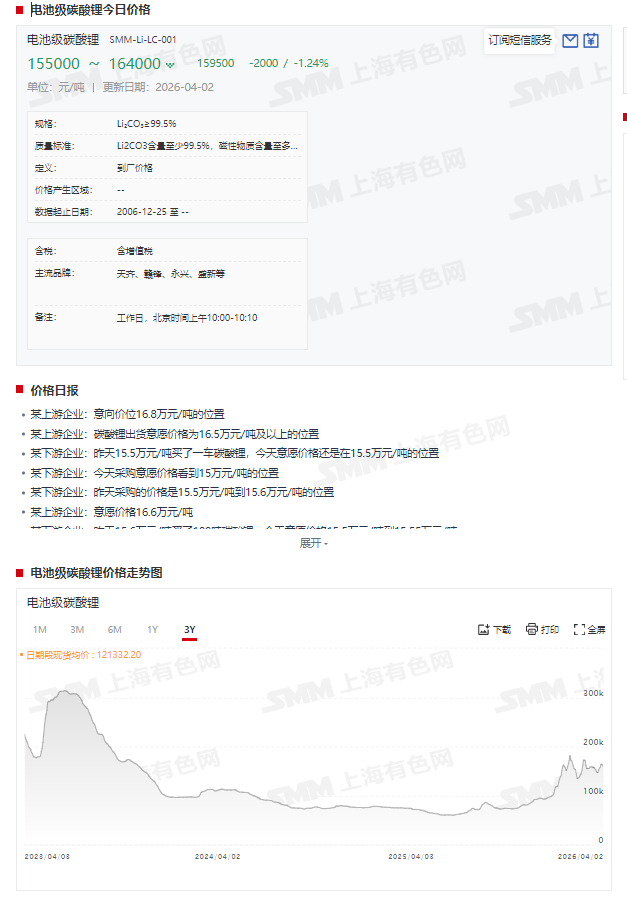Click the yen price alert icon
627x901 pixels.
tap(591, 41)
